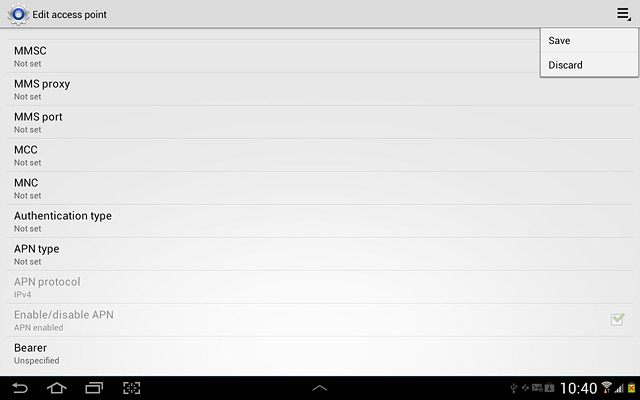Open the APN type setting

(x=320, y=254)
